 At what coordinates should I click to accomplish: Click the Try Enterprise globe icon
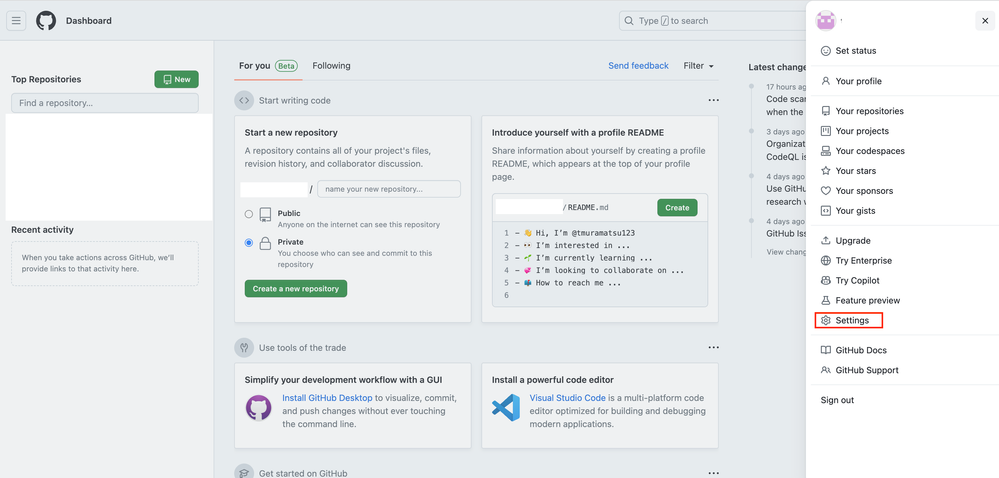tap(826, 261)
